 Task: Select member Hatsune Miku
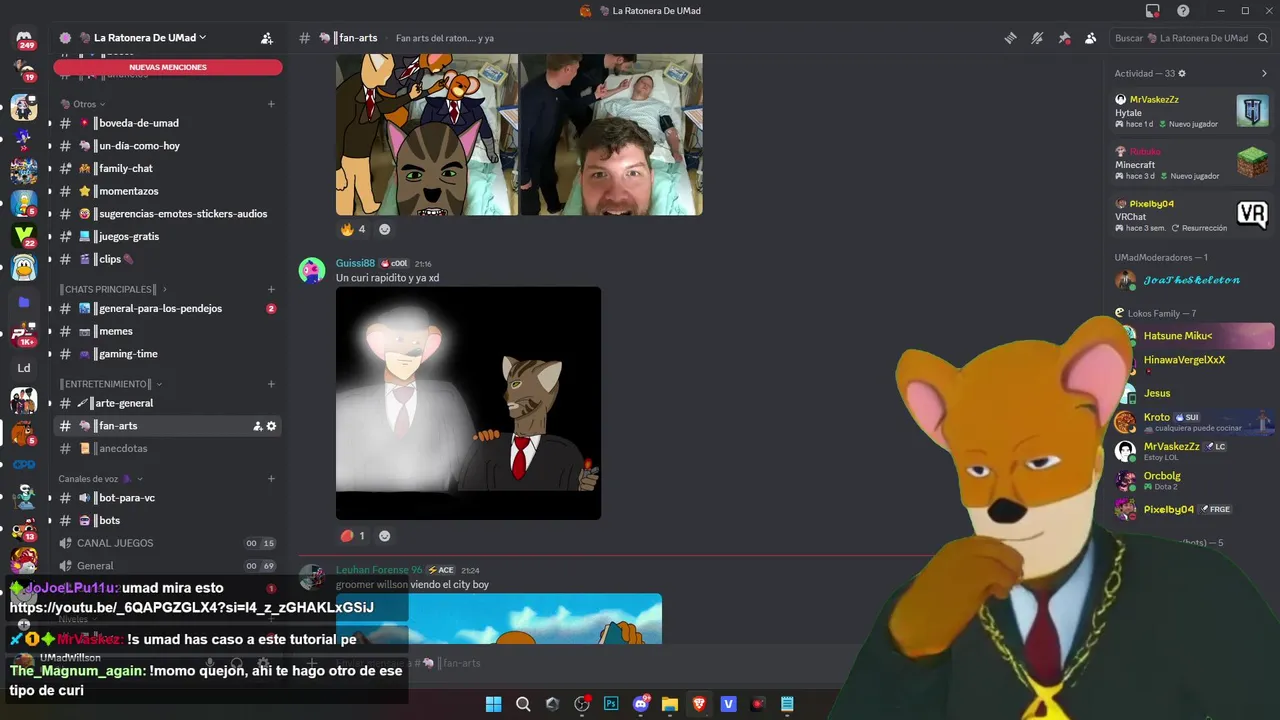click(1196, 336)
